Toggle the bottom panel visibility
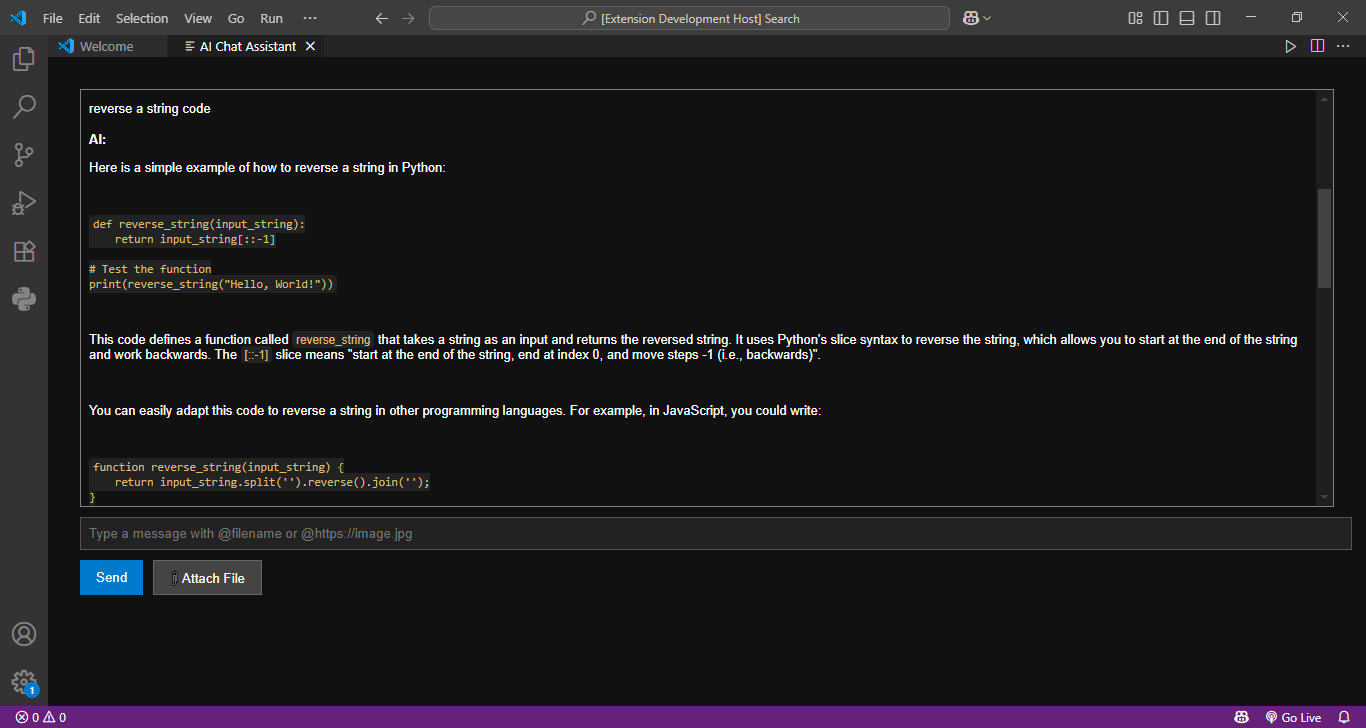Image resolution: width=1366 pixels, height=728 pixels. (1186, 17)
